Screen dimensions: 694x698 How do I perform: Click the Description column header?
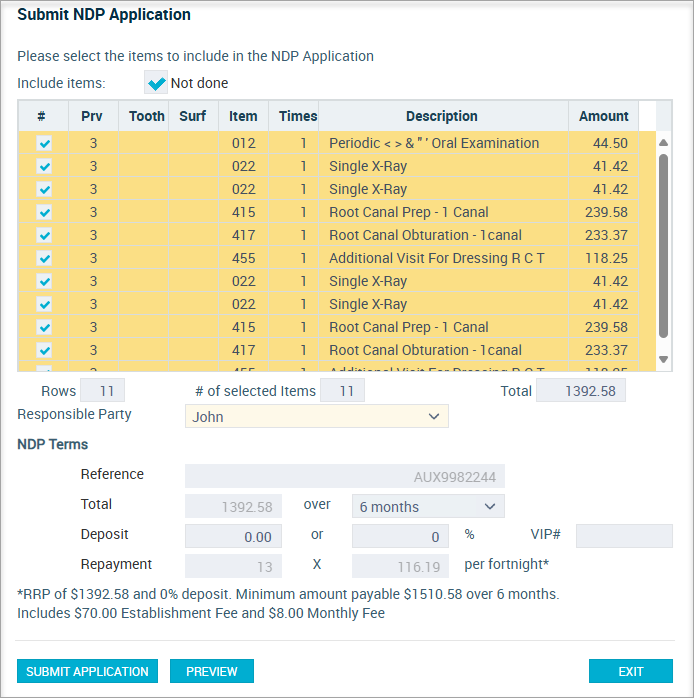pos(443,116)
